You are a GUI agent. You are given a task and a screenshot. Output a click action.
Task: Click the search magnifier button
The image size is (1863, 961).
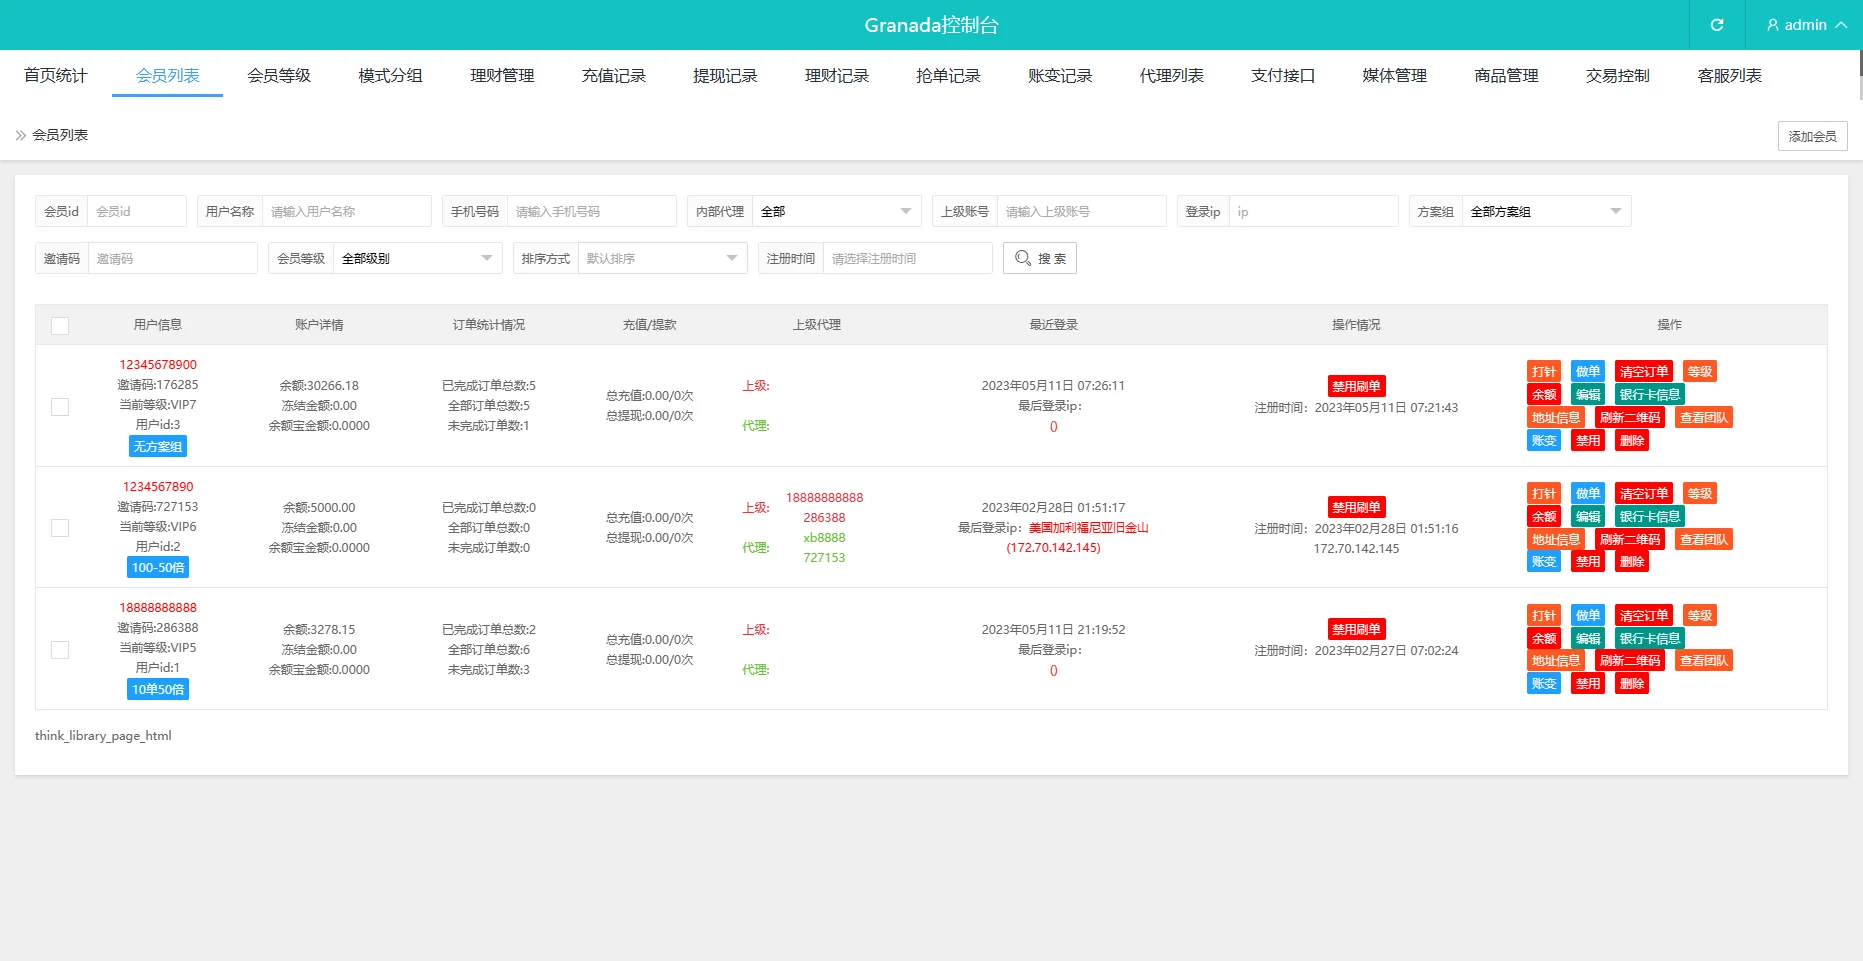pyautogui.click(x=1039, y=258)
